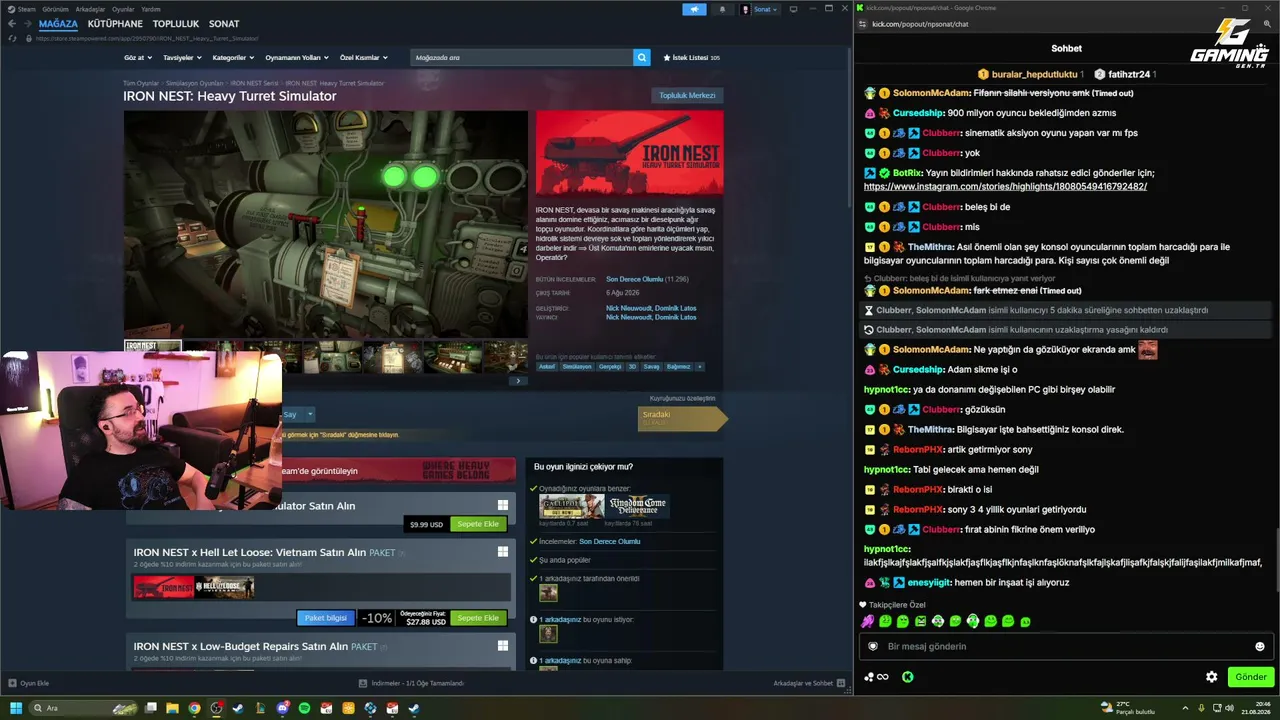Go forward using Steam's forward arrow
This screenshot has height=720, width=1280.
[x=27, y=24]
